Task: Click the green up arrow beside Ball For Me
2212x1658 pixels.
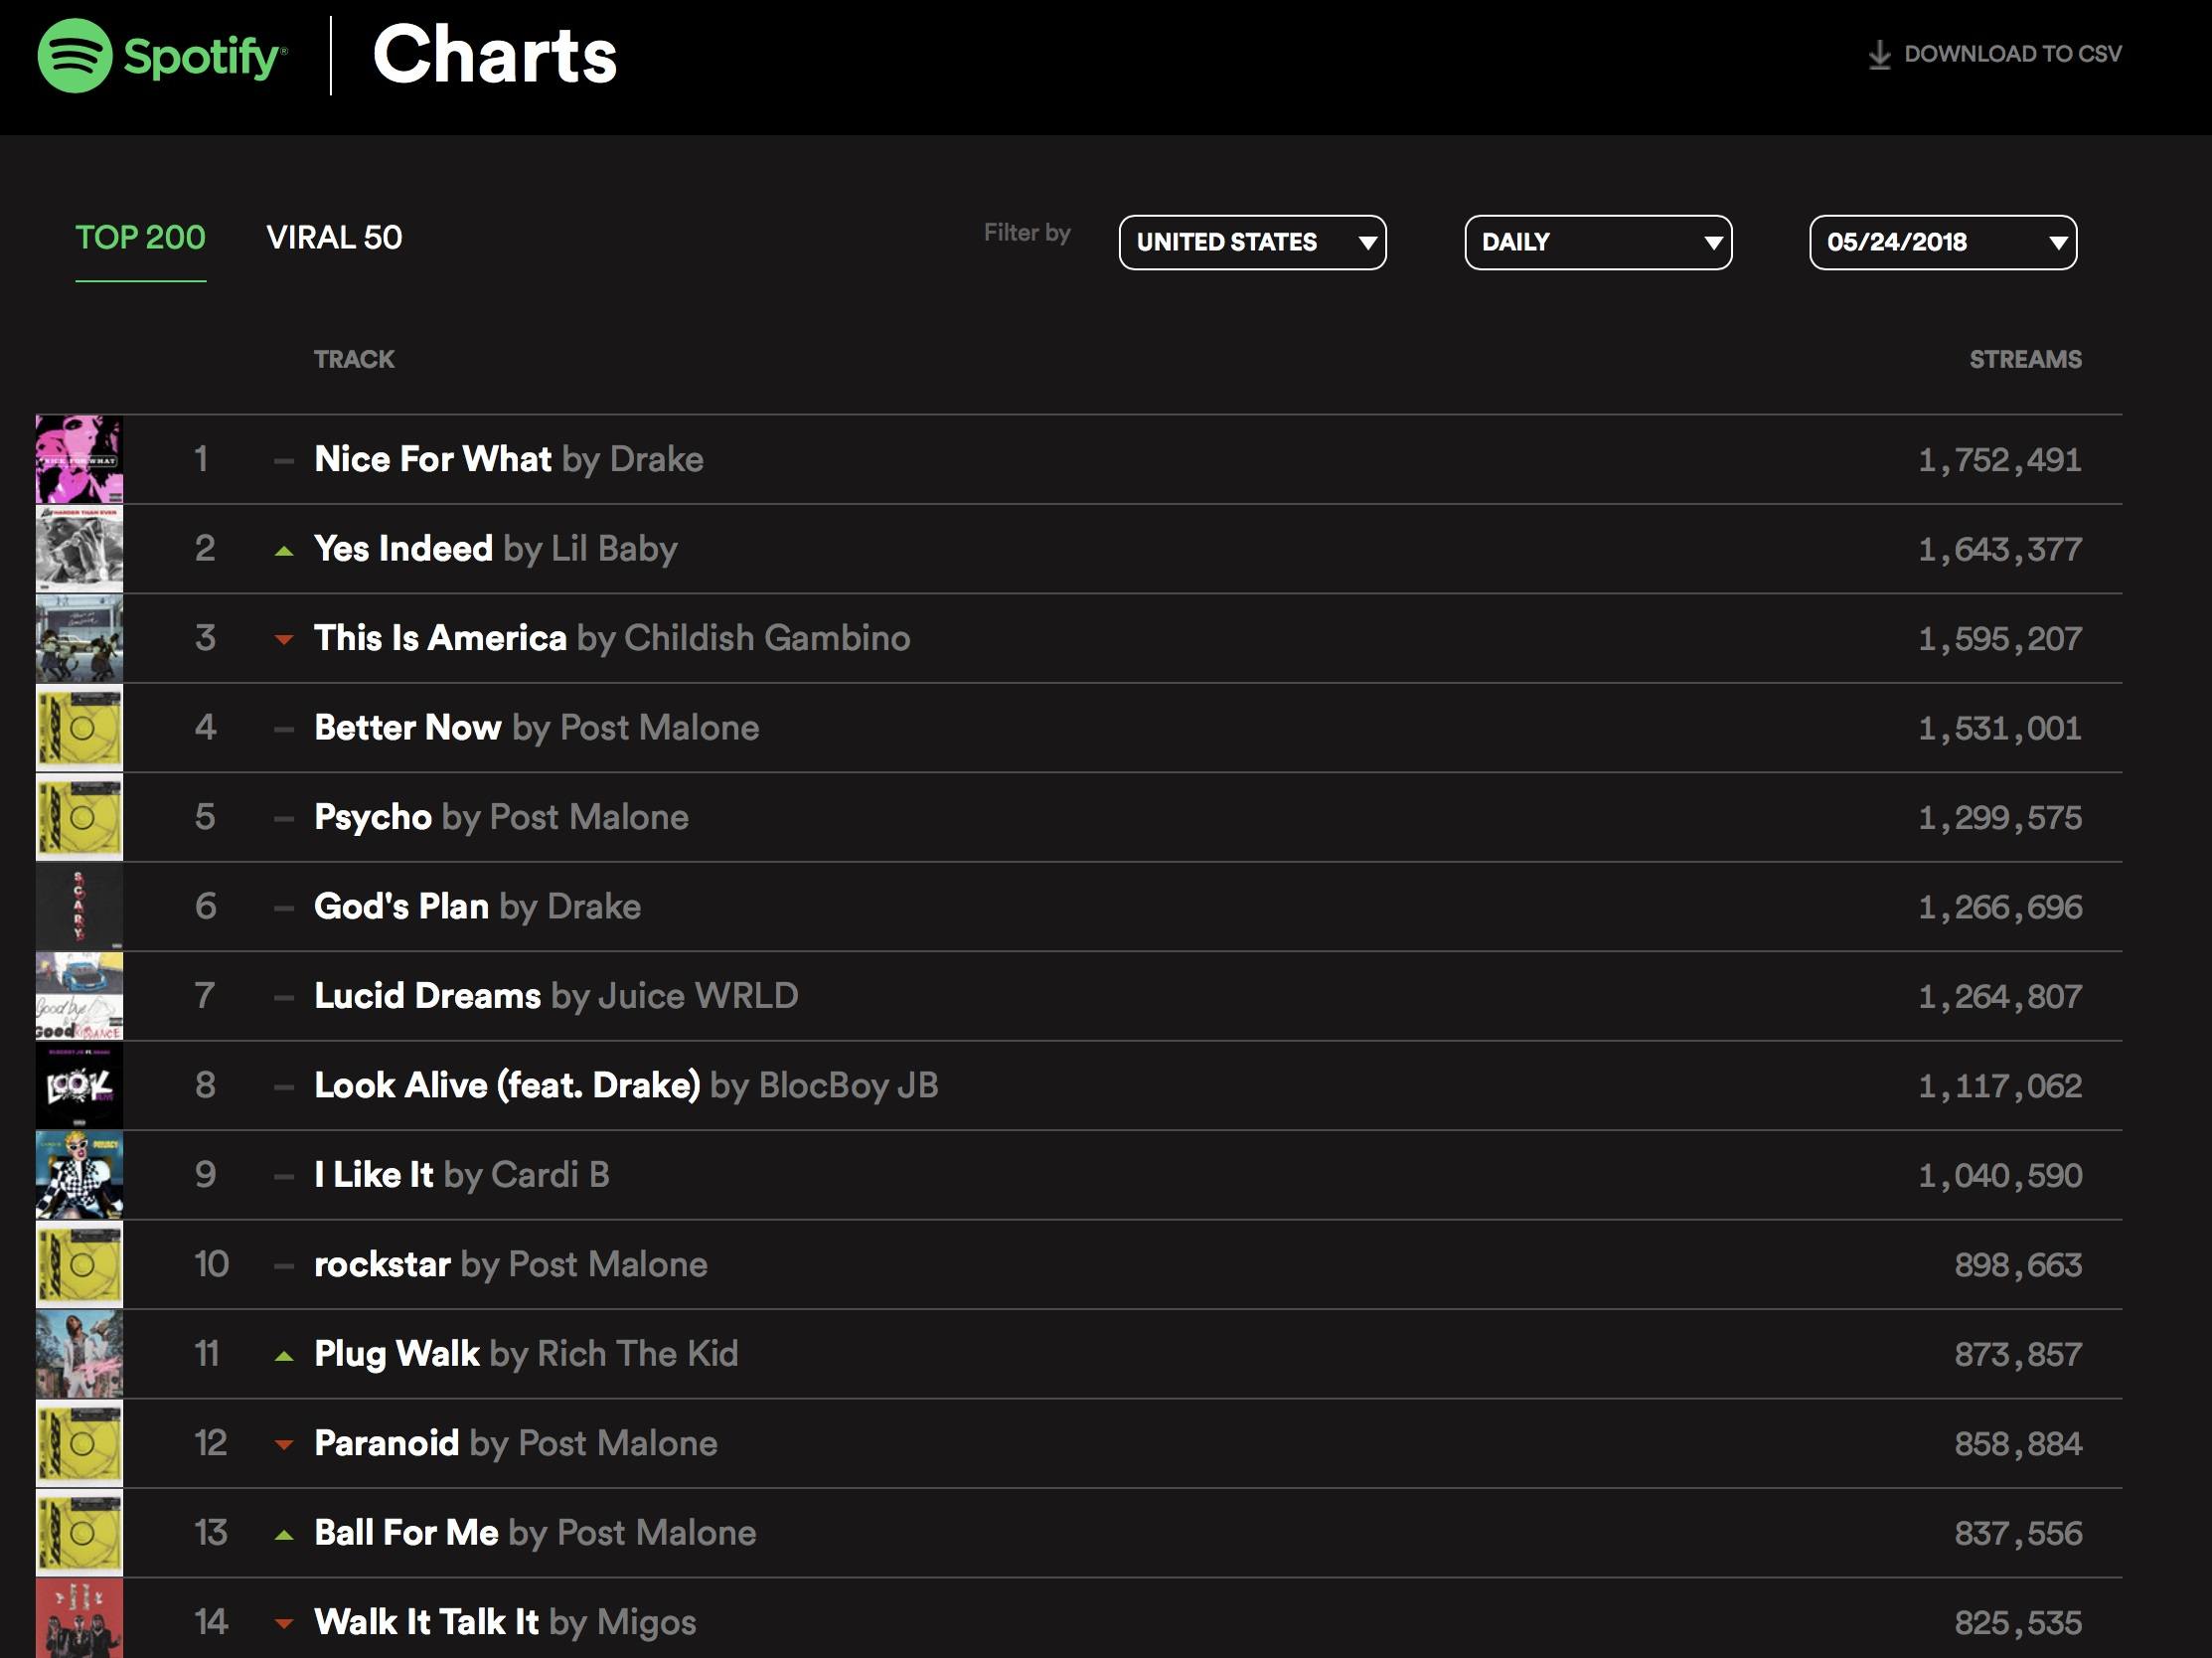Action: (x=284, y=1535)
